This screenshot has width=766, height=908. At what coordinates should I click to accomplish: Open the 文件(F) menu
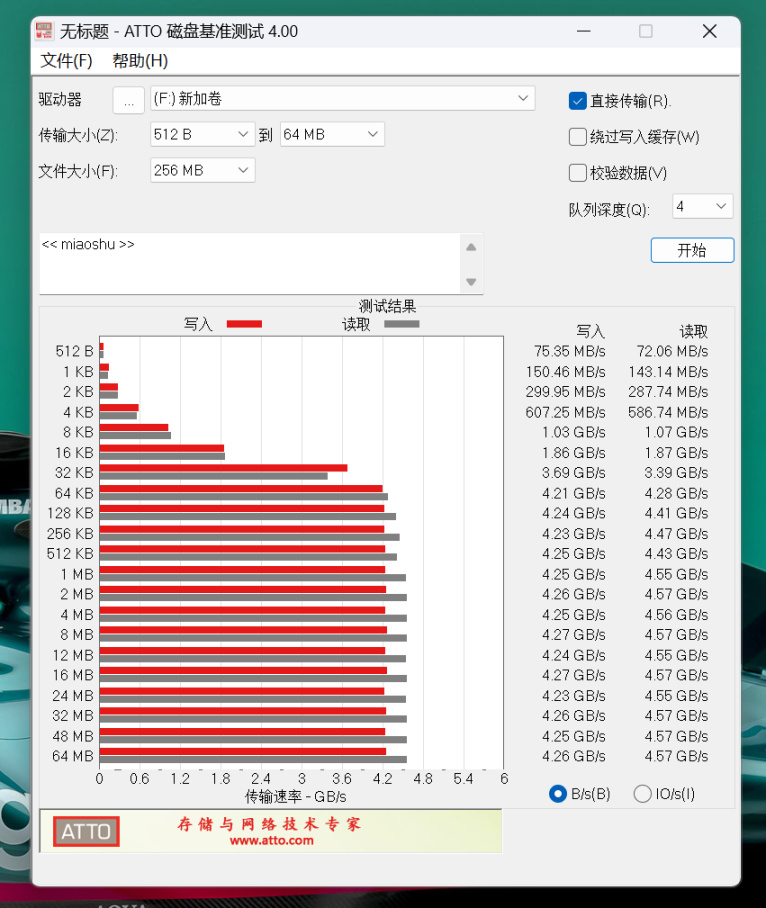coord(67,61)
